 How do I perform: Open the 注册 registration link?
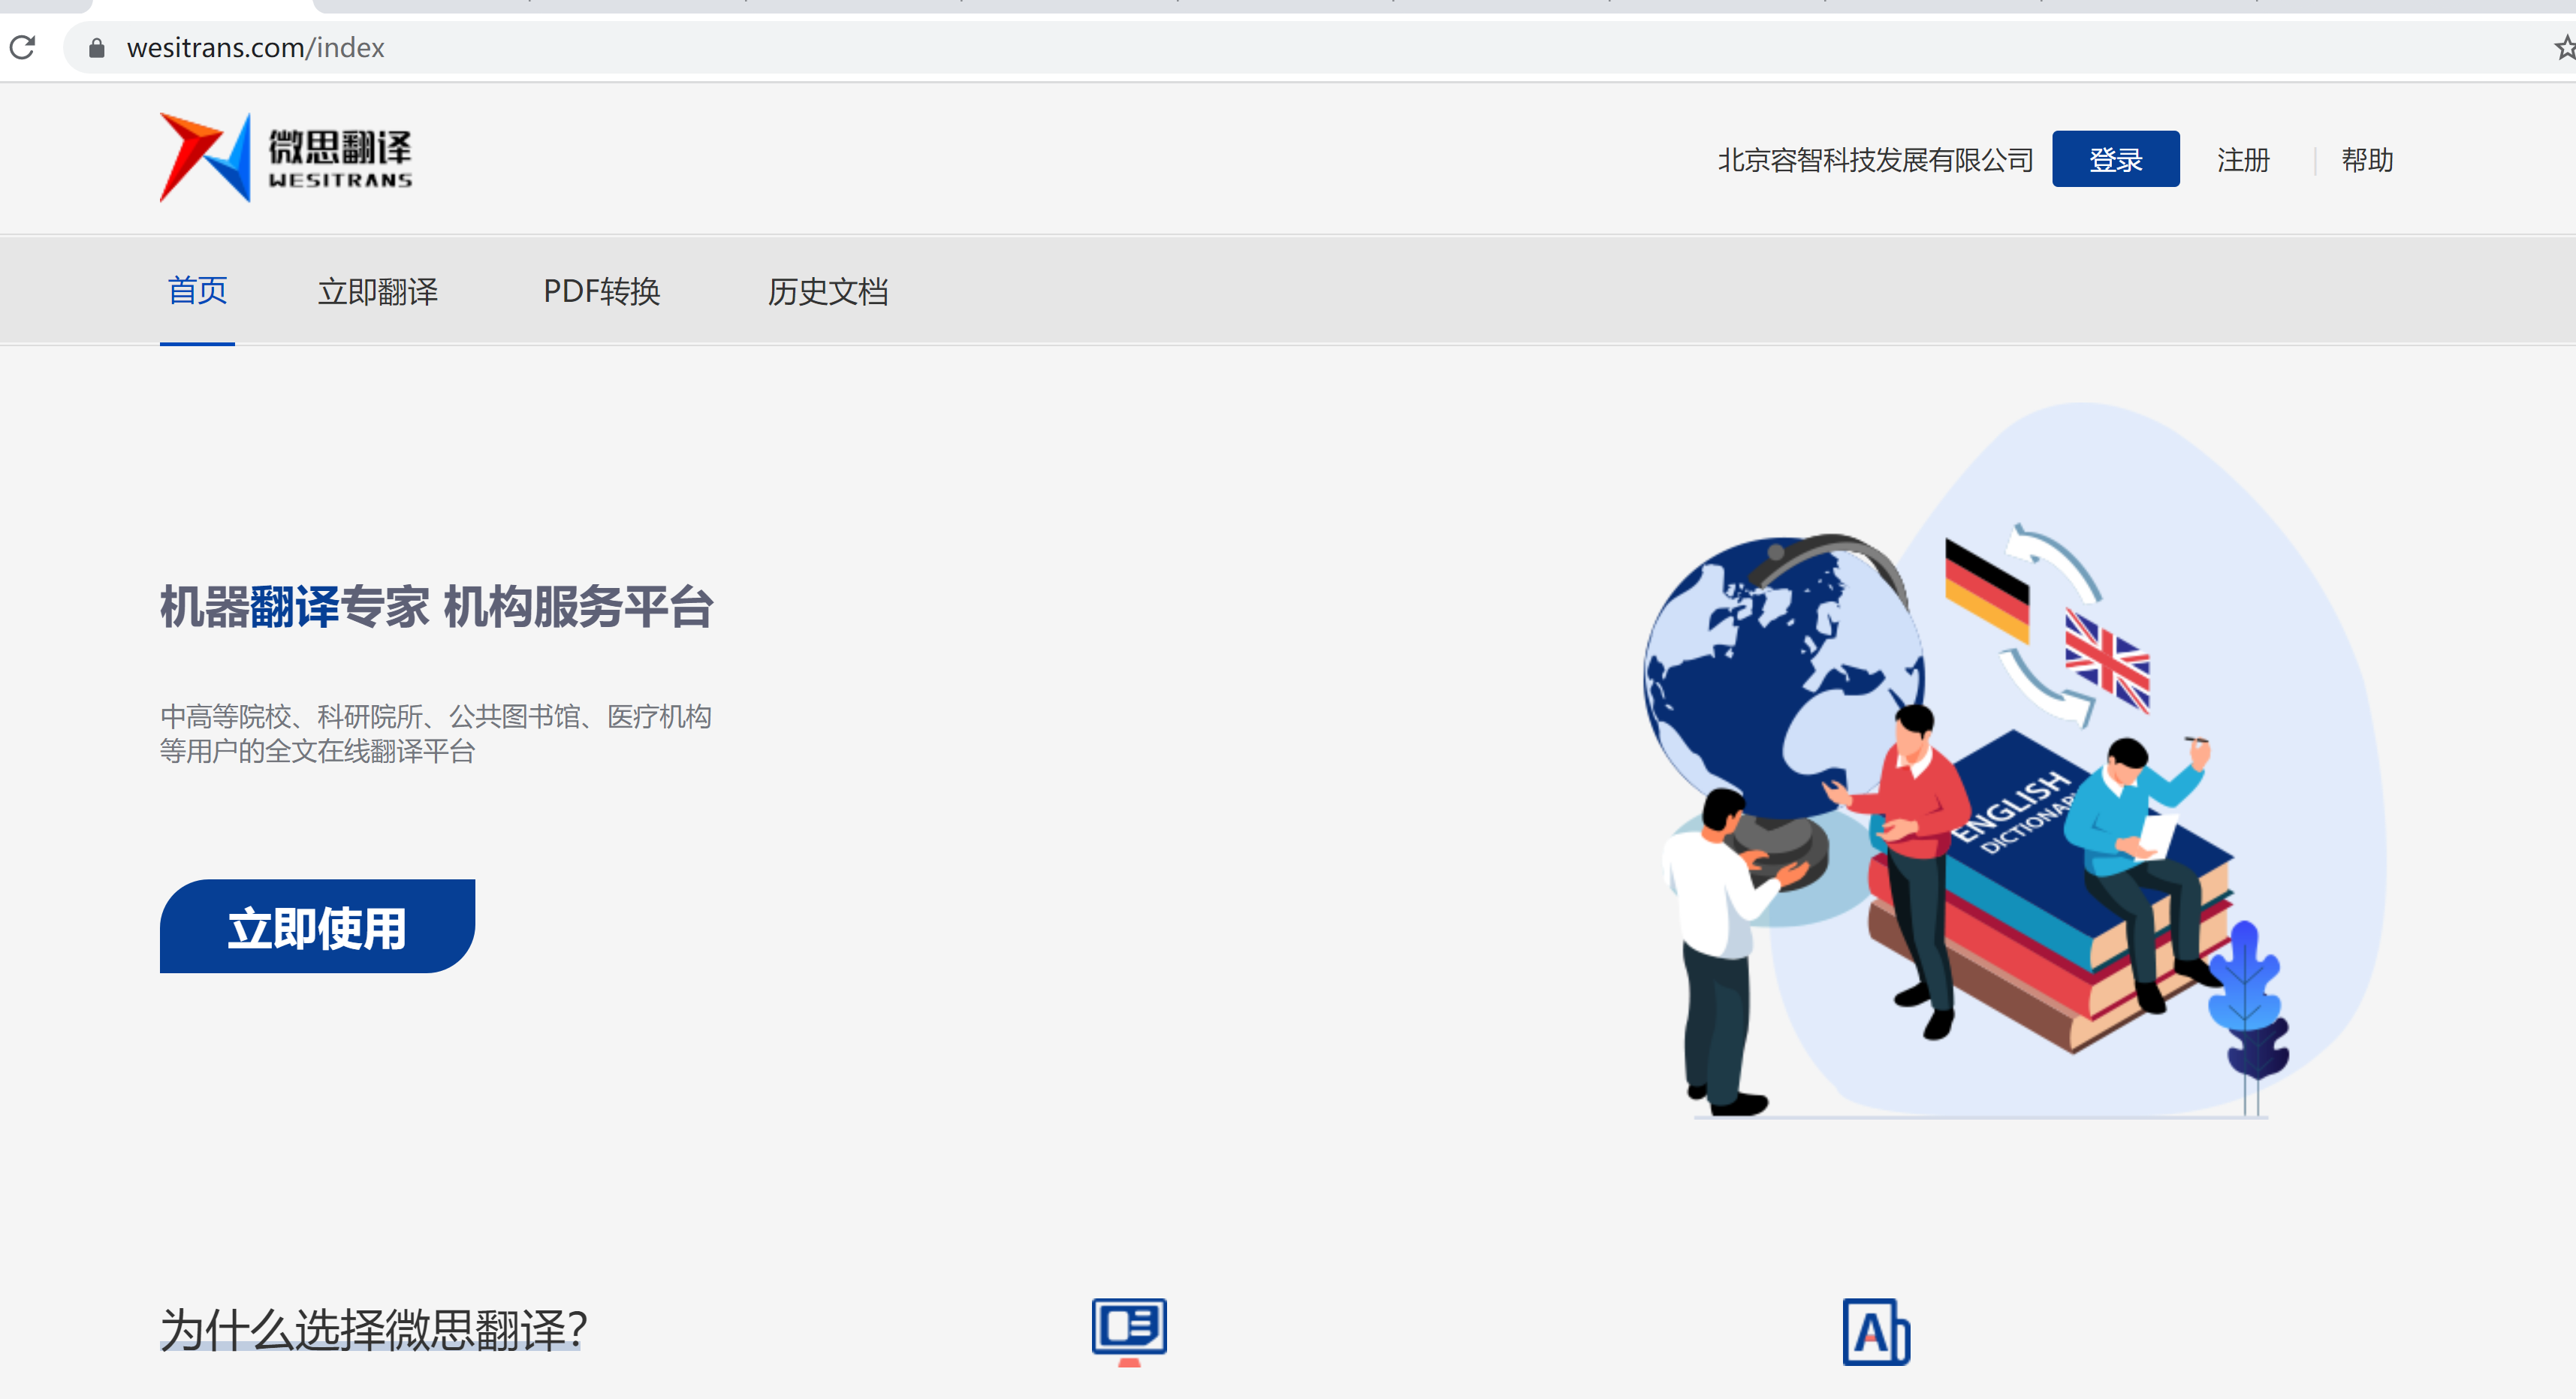(2243, 160)
